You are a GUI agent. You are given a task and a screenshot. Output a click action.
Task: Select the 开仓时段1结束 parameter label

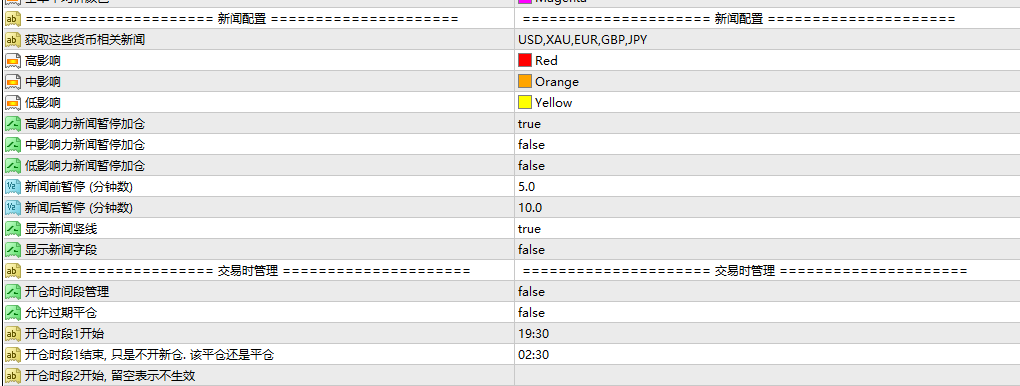(149, 355)
